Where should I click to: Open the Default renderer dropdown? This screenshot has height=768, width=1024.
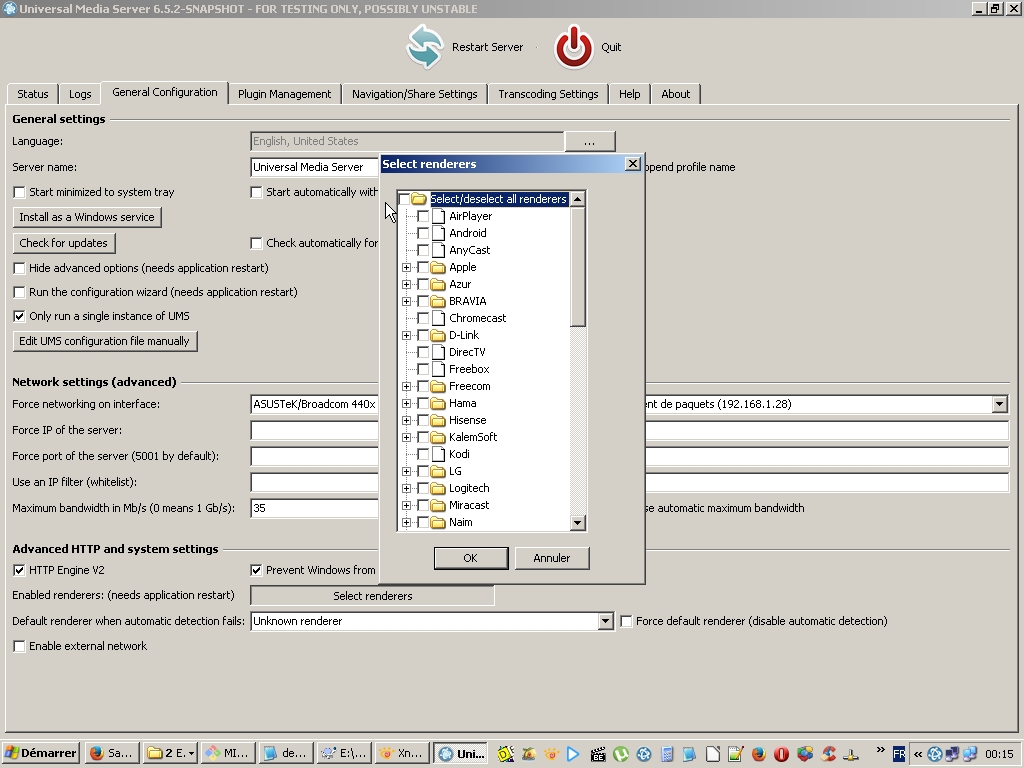click(605, 621)
